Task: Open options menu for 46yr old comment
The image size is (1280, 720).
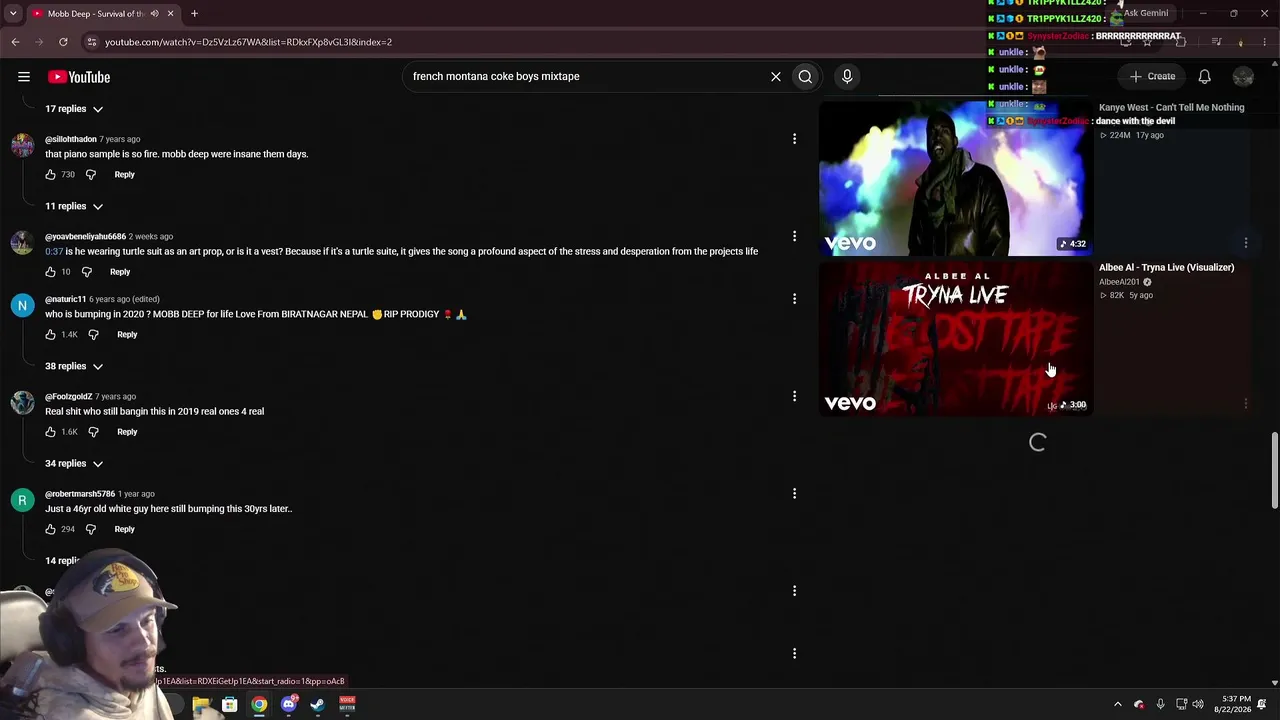Action: (x=794, y=493)
